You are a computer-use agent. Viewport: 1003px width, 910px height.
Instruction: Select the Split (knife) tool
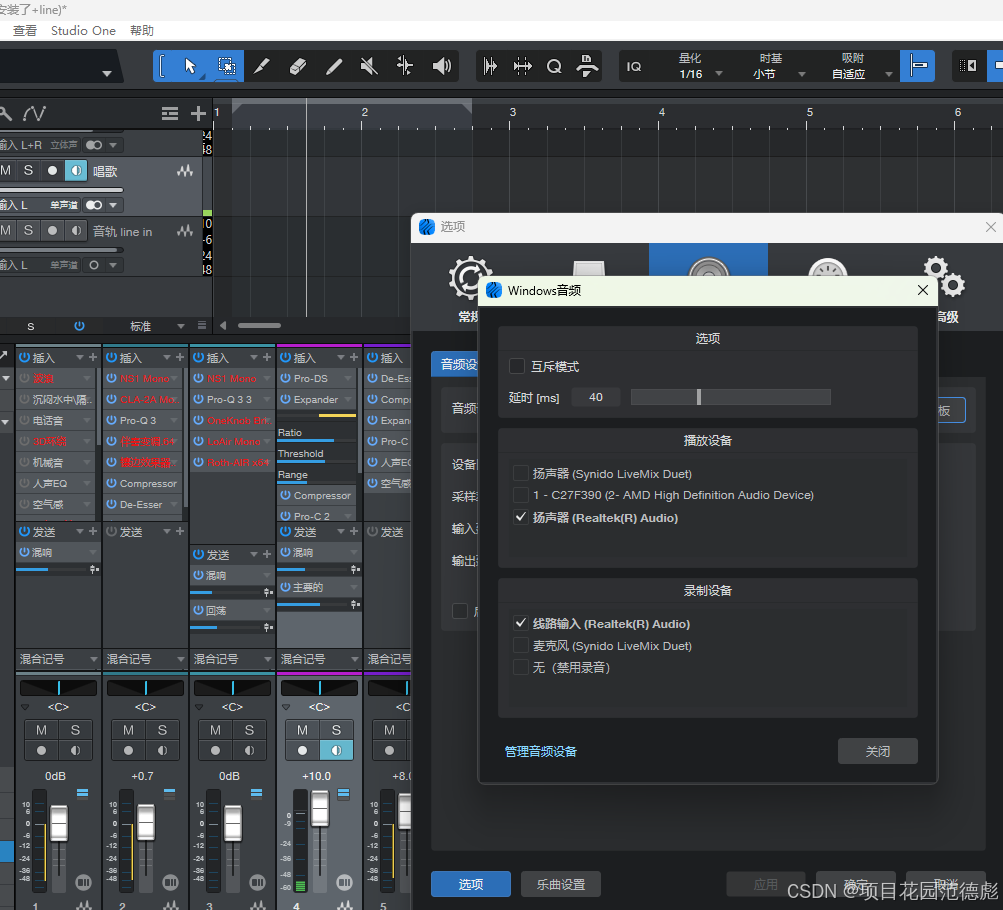tap(262, 66)
